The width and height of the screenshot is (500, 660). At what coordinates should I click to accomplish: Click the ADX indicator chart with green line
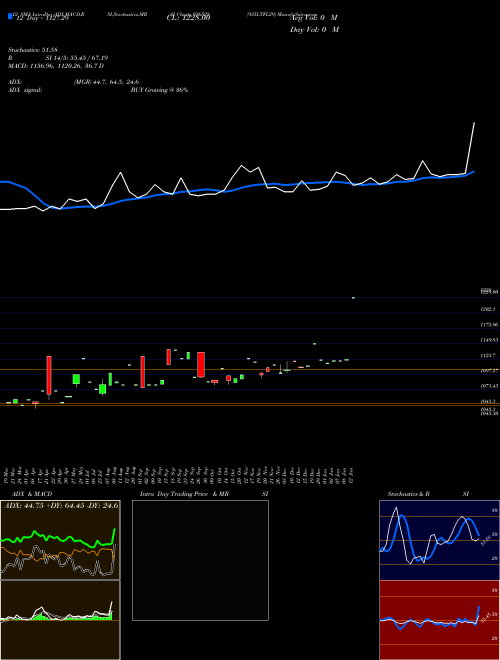[60, 540]
